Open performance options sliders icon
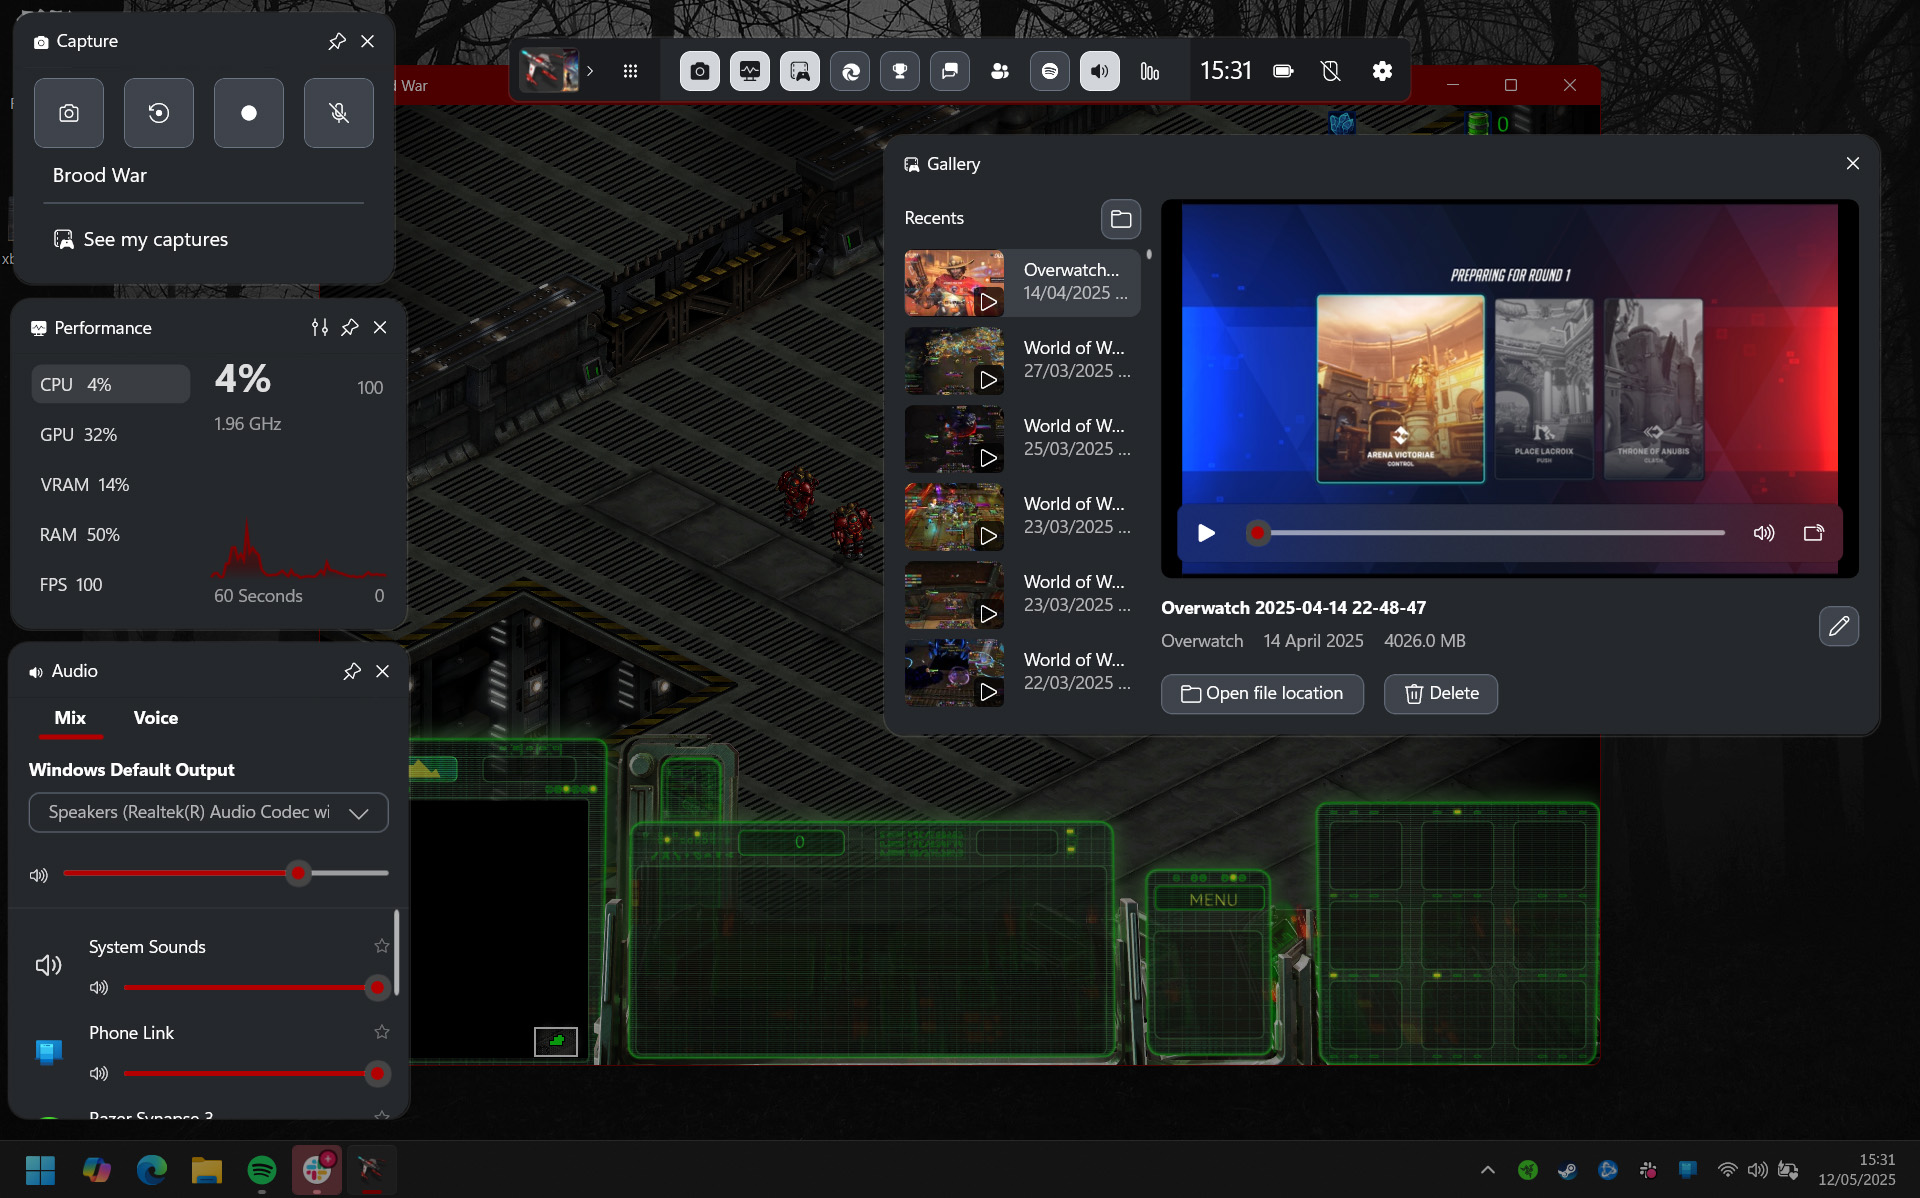Image resolution: width=1920 pixels, height=1198 pixels. point(319,328)
